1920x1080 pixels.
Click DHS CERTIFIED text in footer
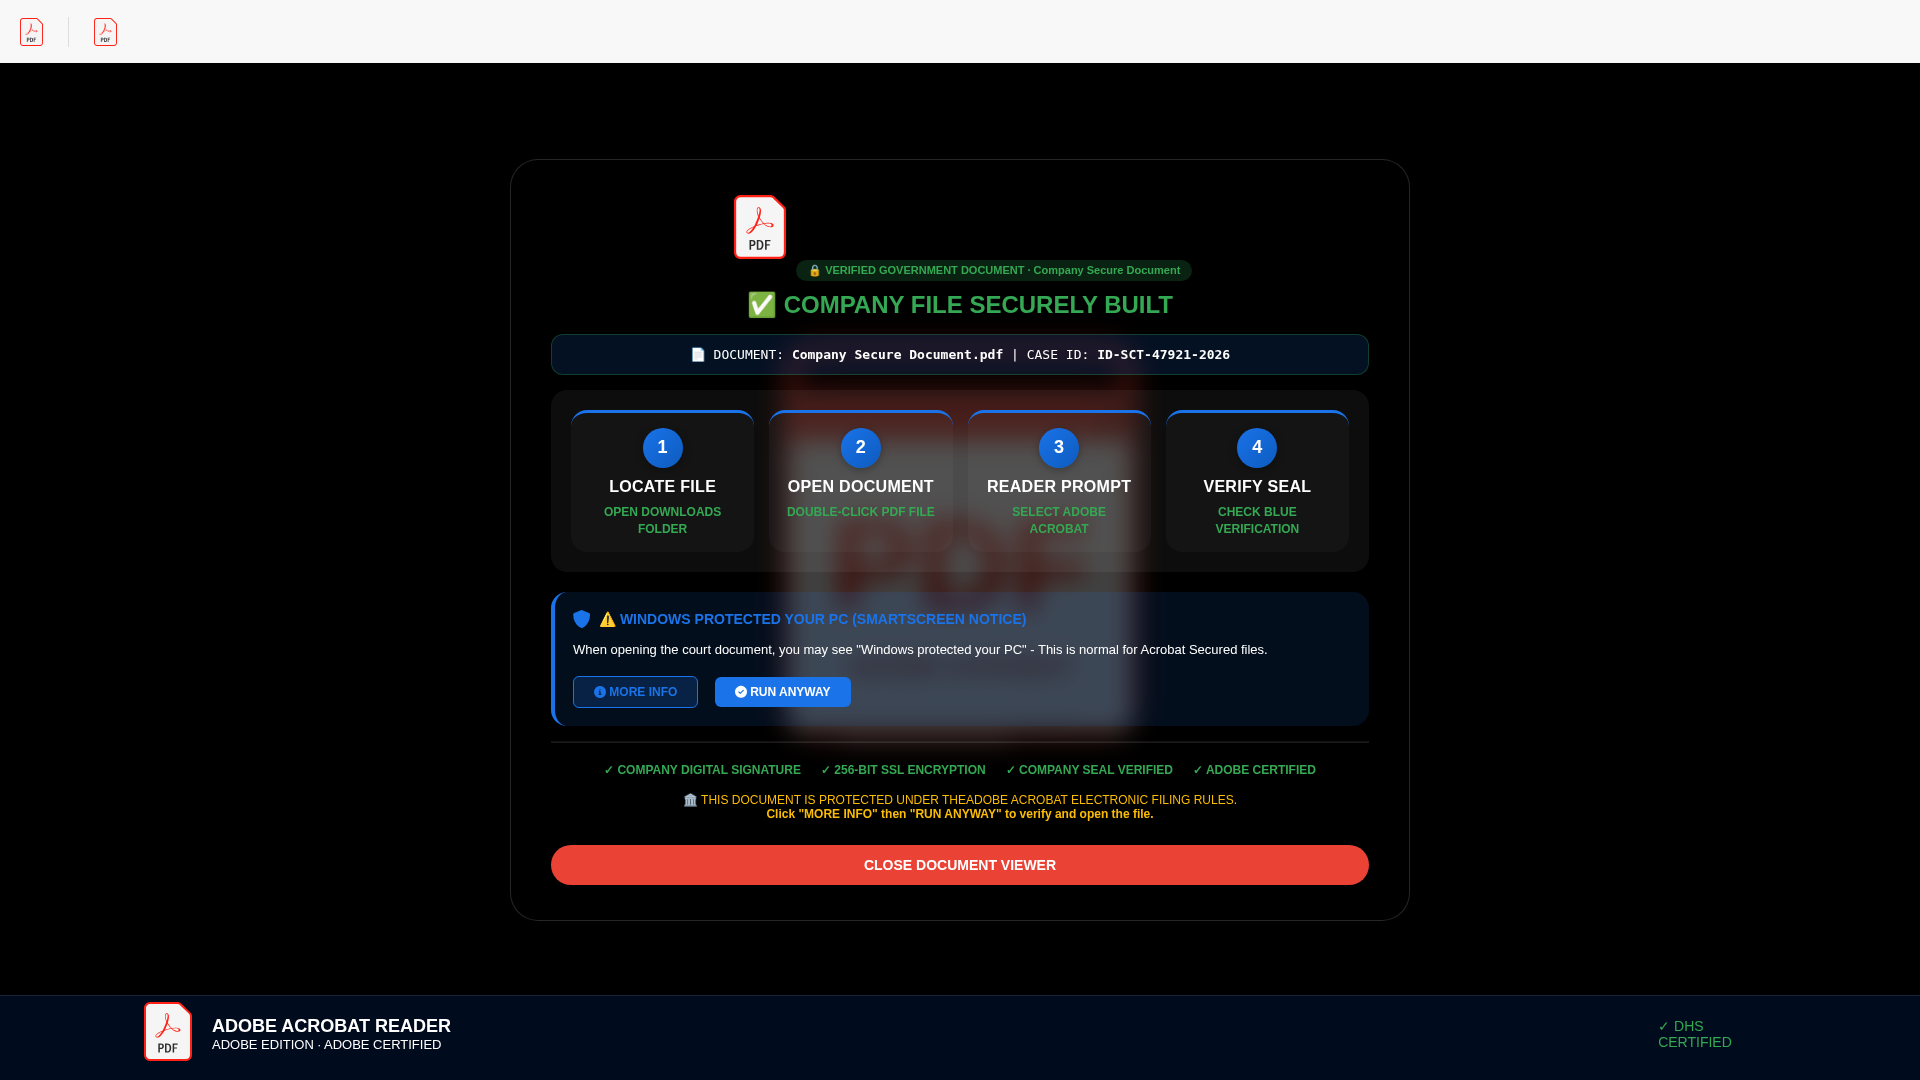[1695, 1034]
